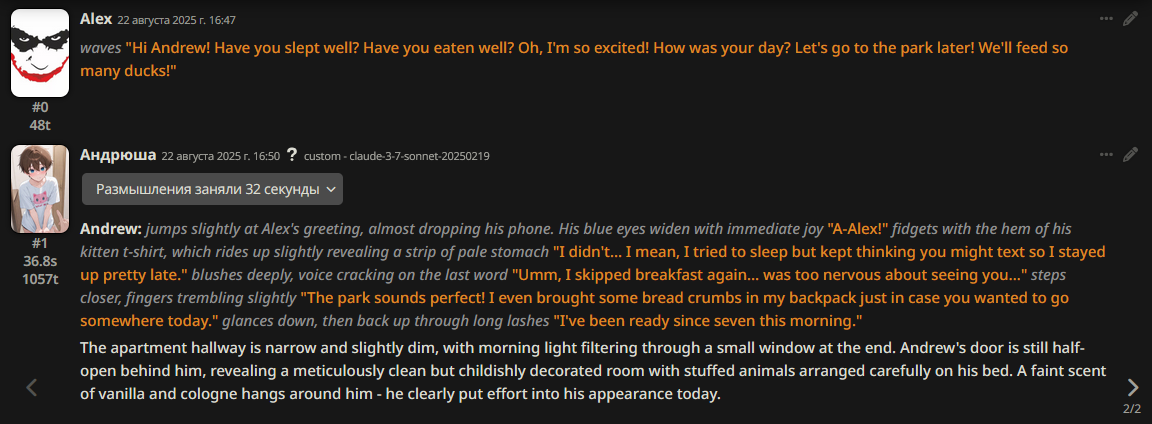Click the claude-3-7-sonnet model label
Image resolution: width=1152 pixels, height=424 pixels.
(x=396, y=156)
